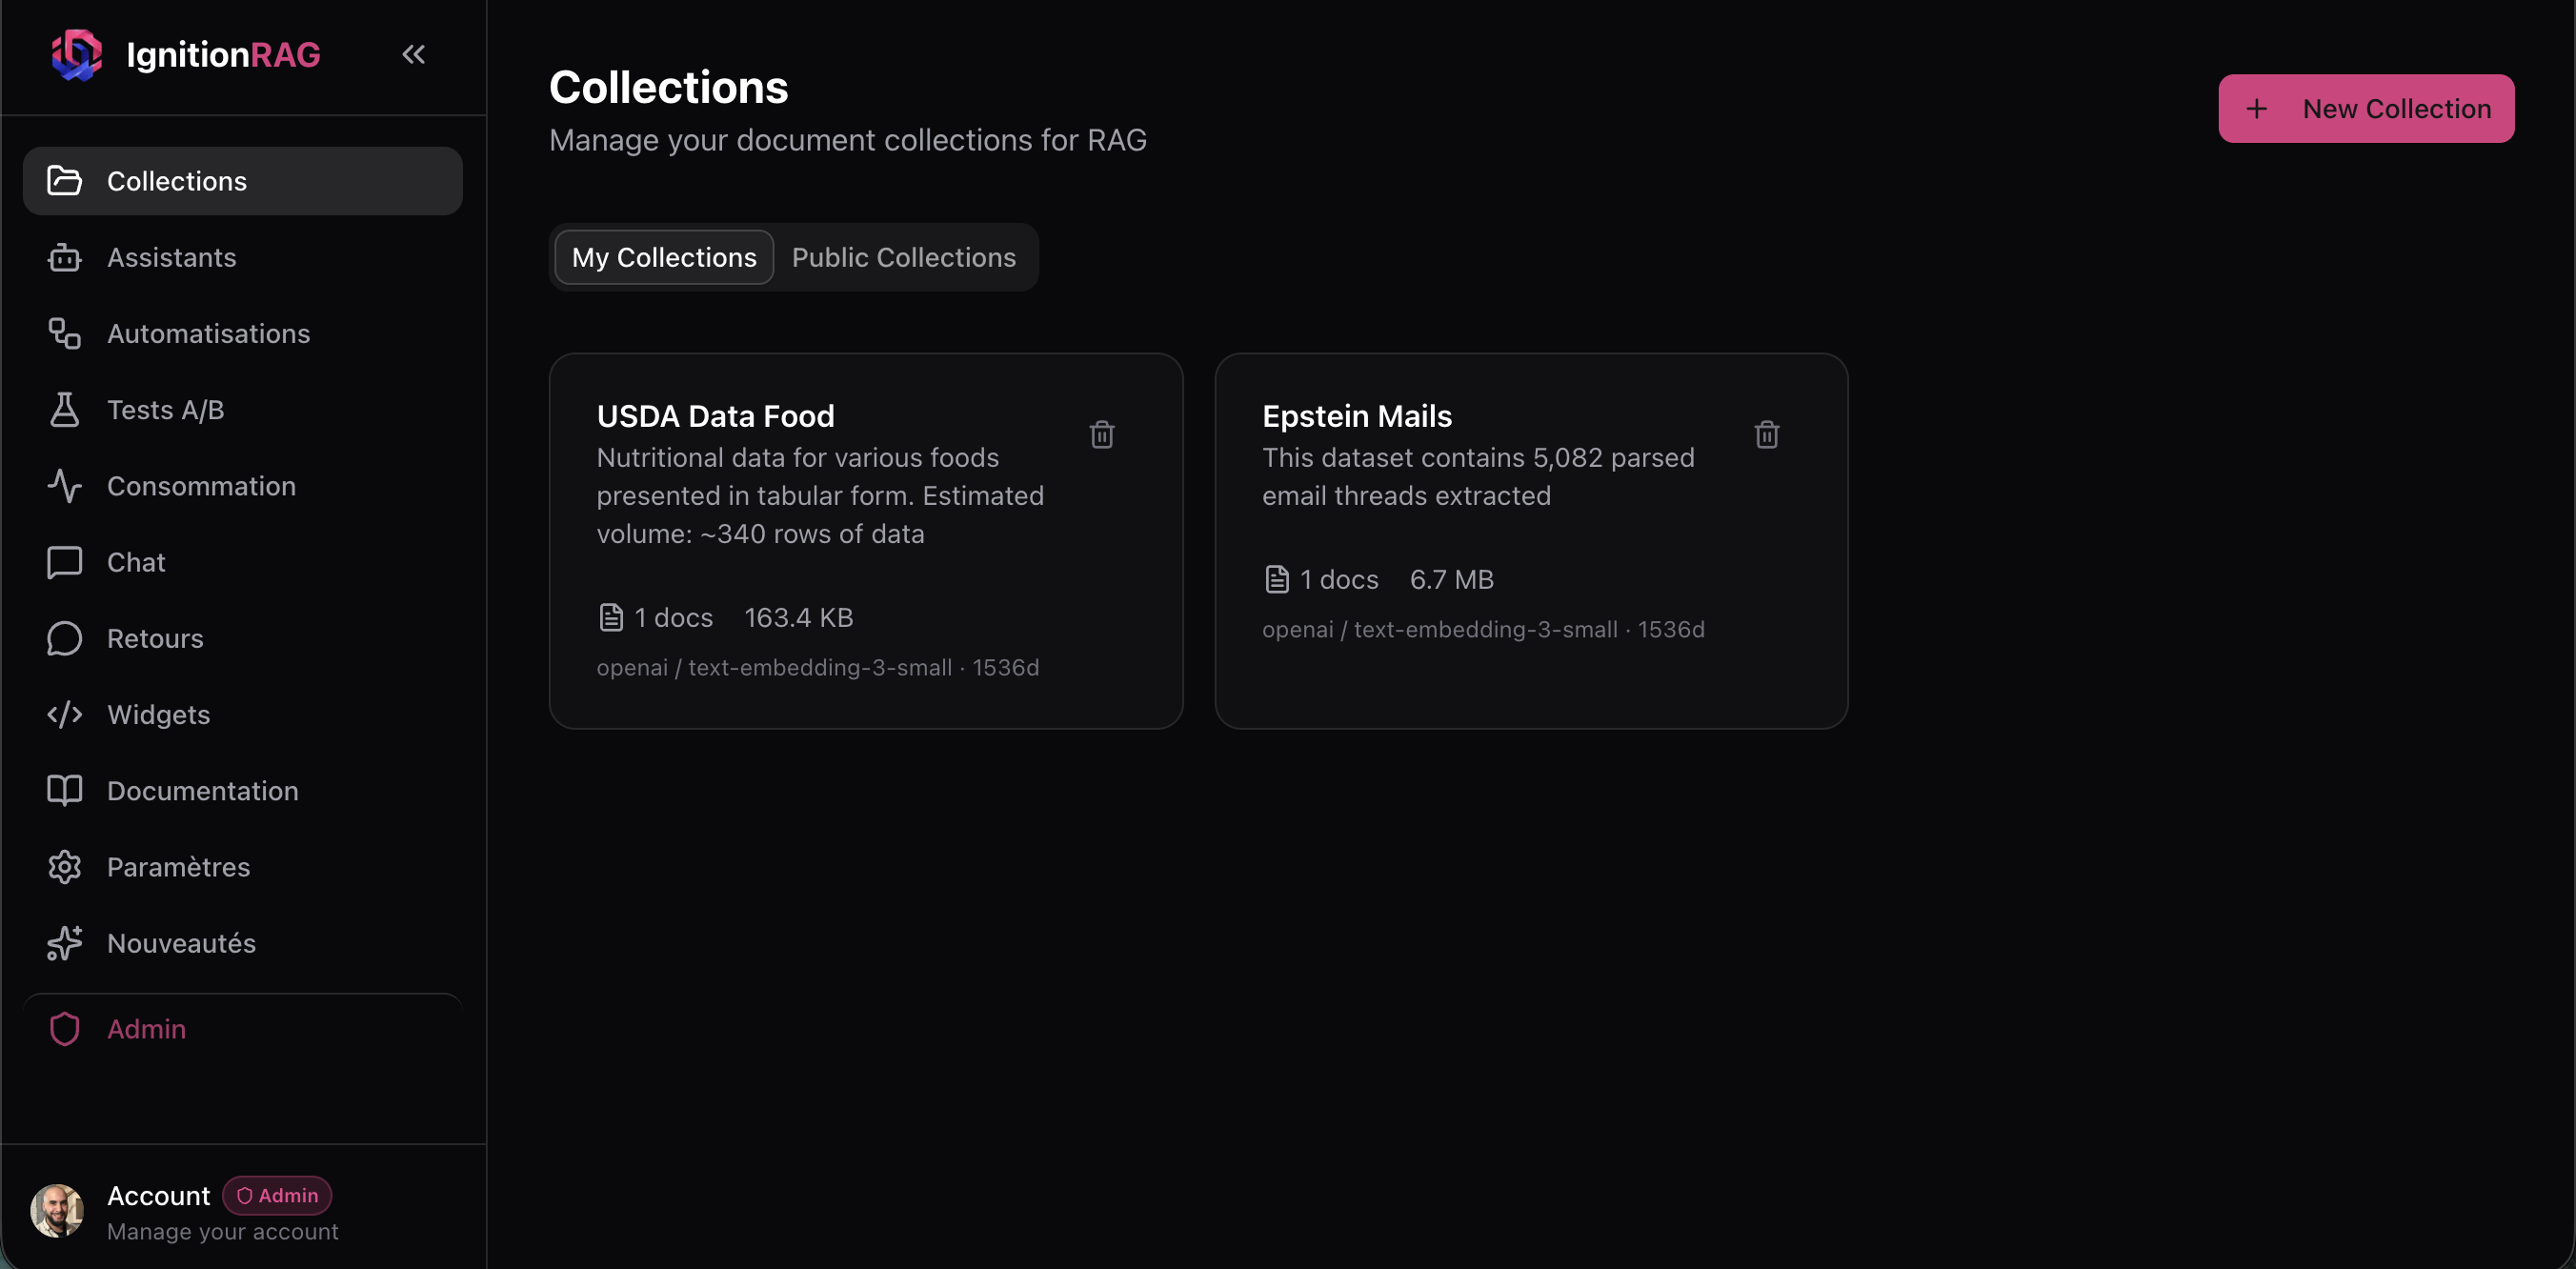Collapse the sidebar with chevron button
2576x1269 pixels.
pyautogui.click(x=413, y=55)
